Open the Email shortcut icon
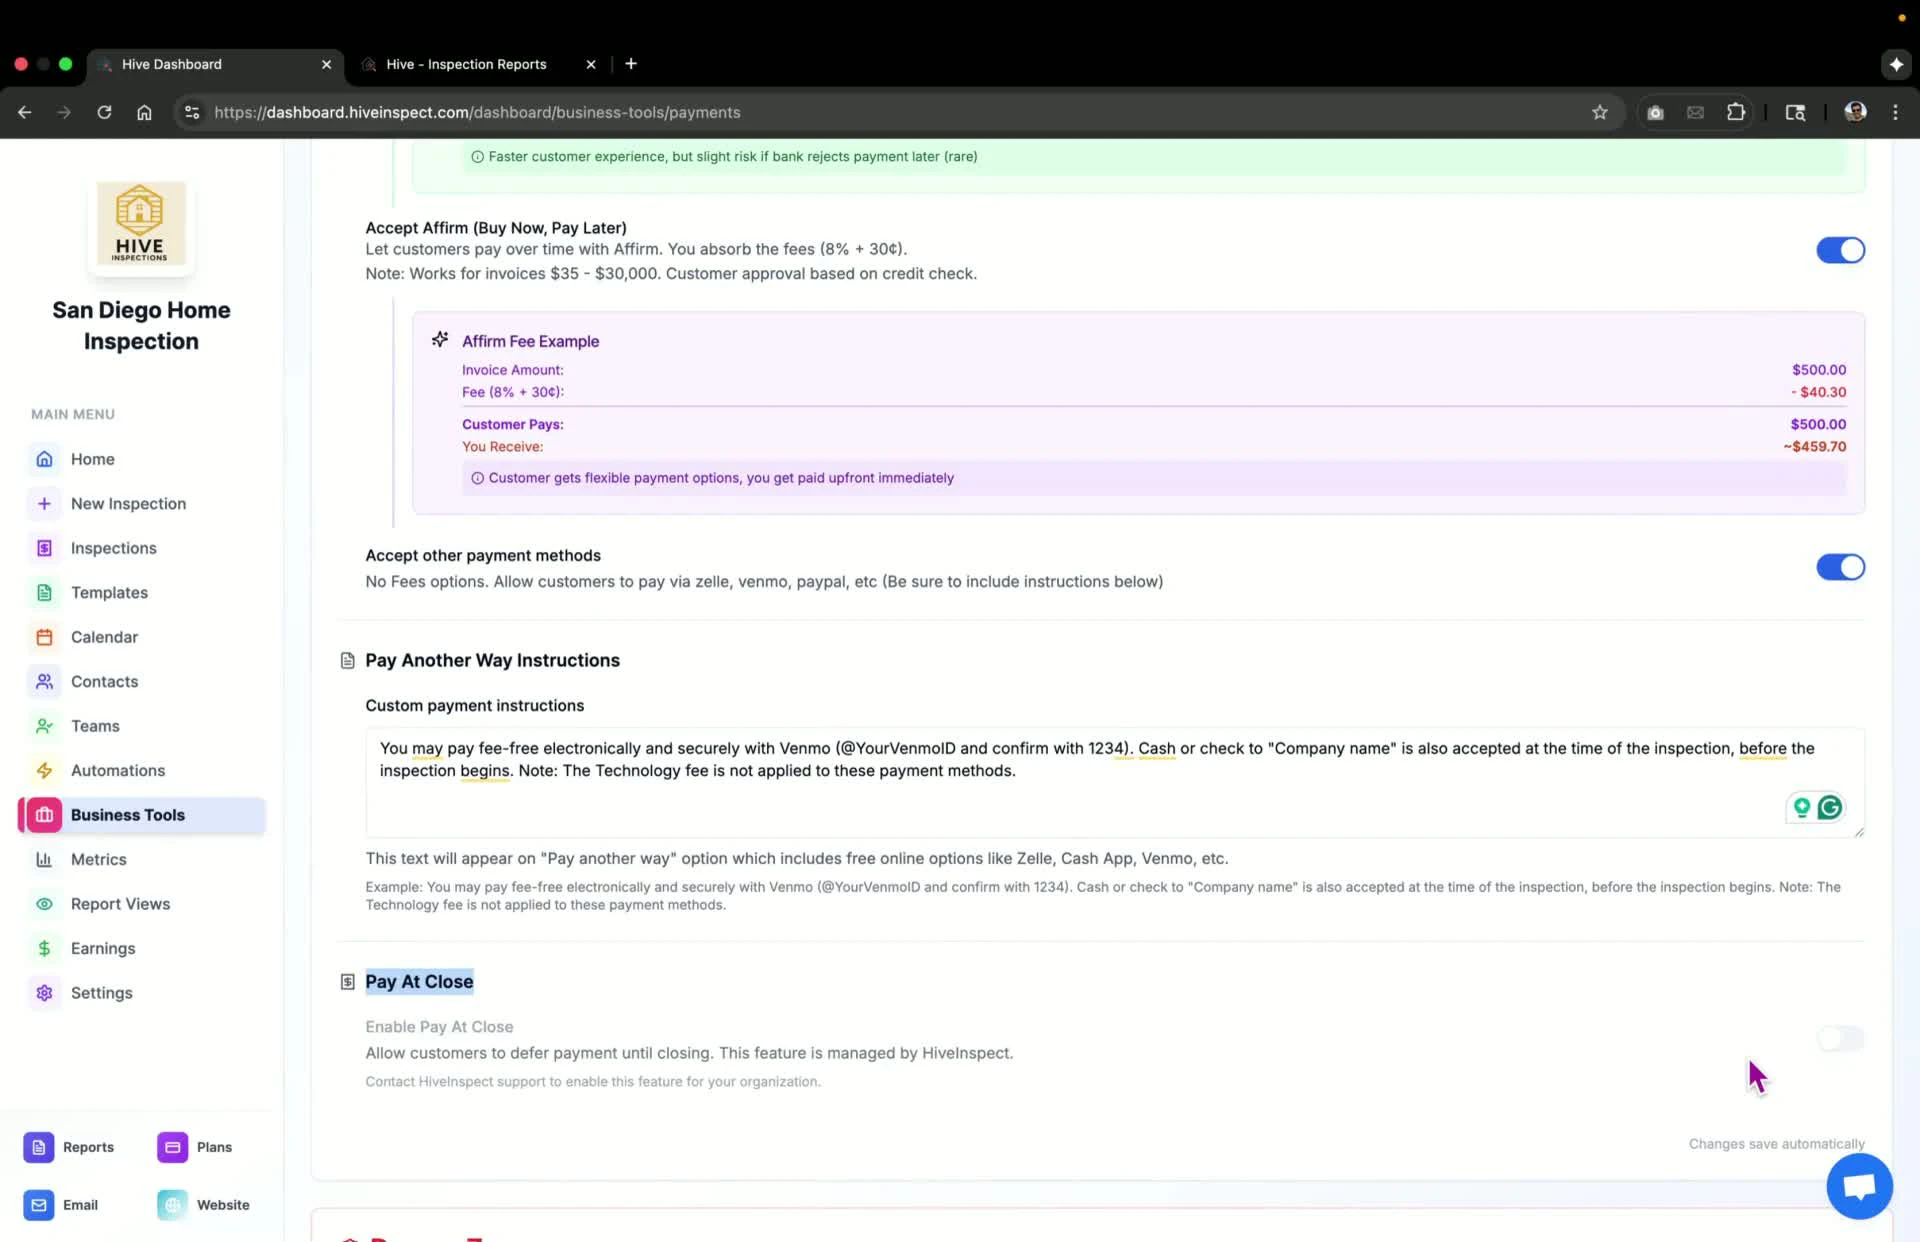Screen dimensions: 1920x1242 pyautogui.click(x=38, y=1205)
